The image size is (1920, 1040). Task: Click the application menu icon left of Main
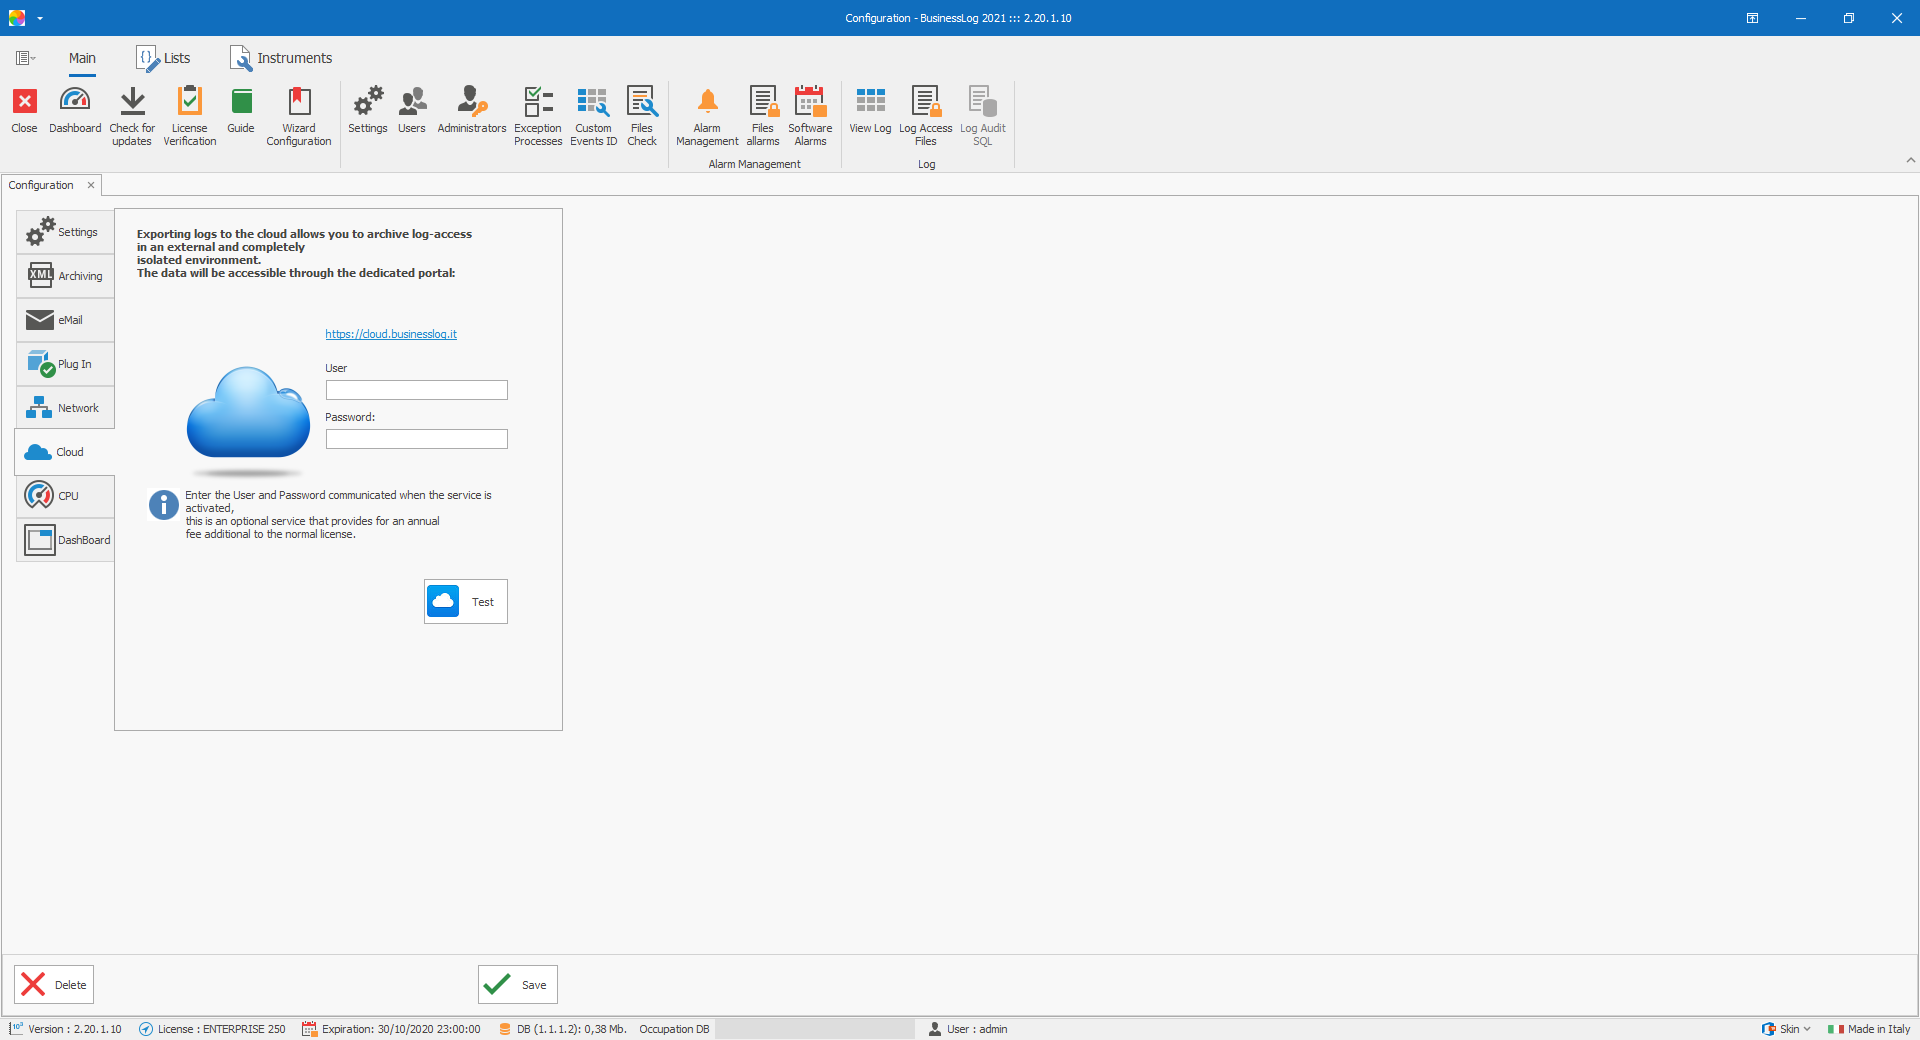point(26,58)
